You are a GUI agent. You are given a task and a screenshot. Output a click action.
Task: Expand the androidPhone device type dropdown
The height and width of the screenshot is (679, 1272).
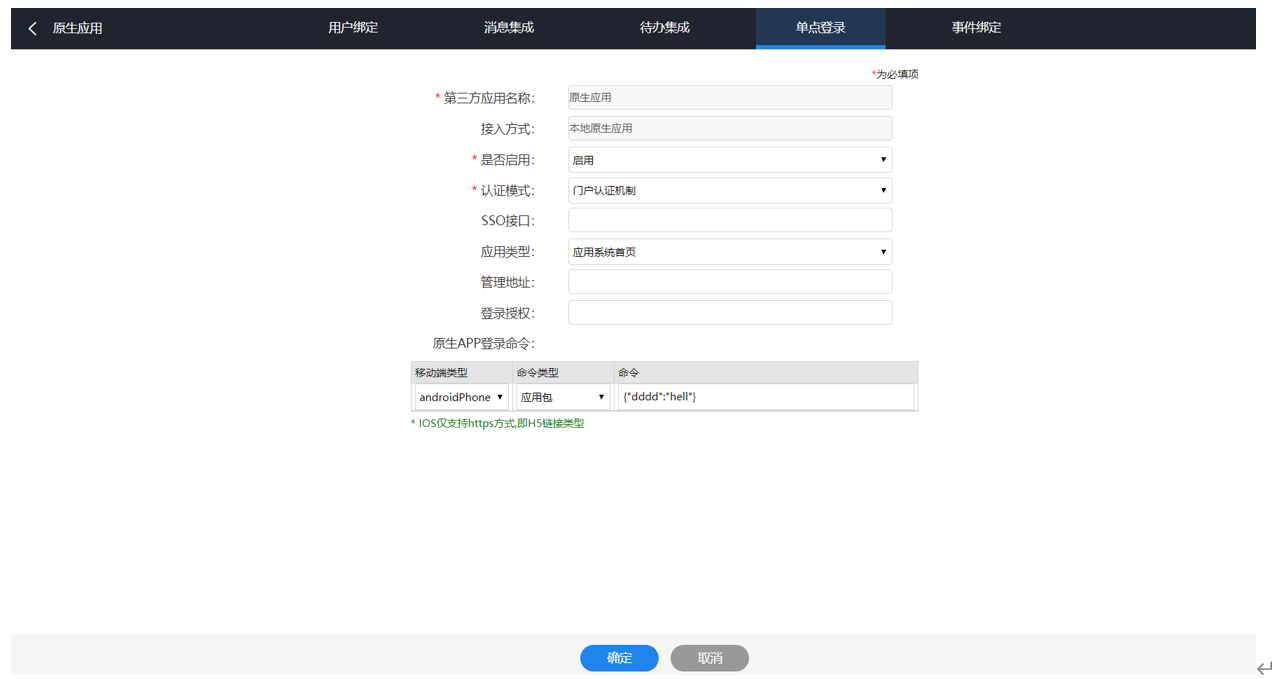(x=461, y=397)
